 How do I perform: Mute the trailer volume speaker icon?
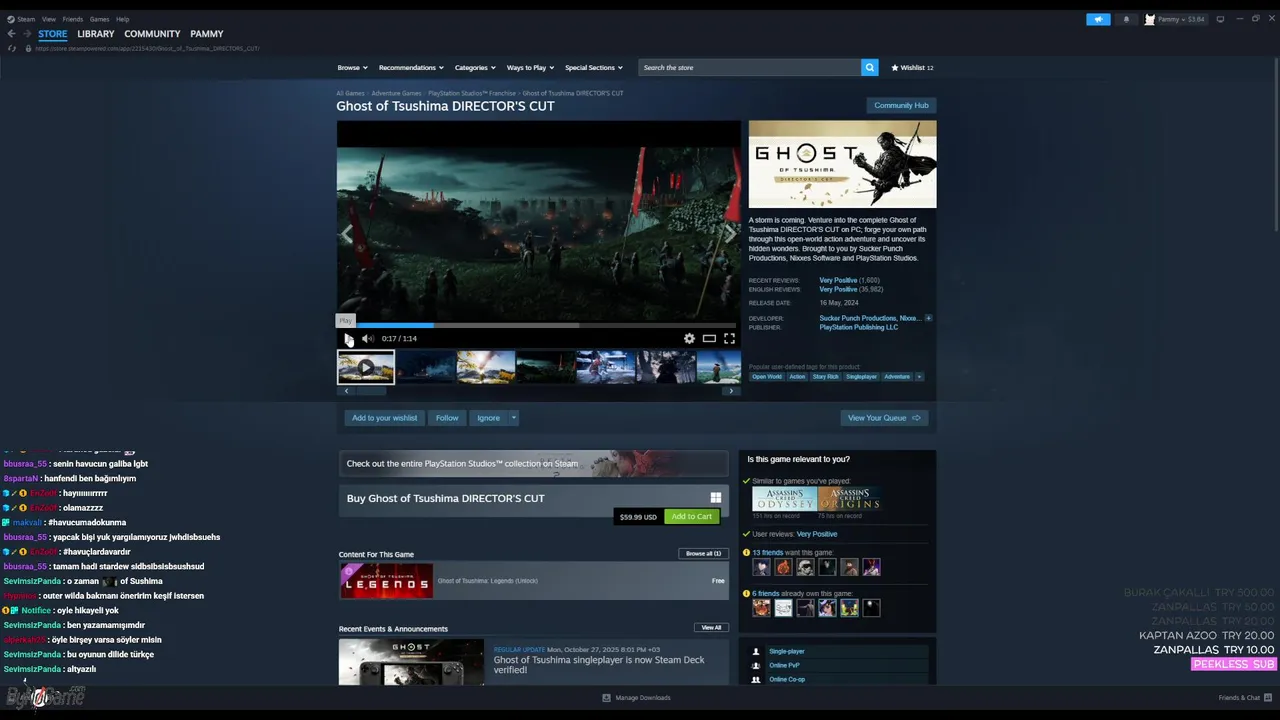pos(367,339)
